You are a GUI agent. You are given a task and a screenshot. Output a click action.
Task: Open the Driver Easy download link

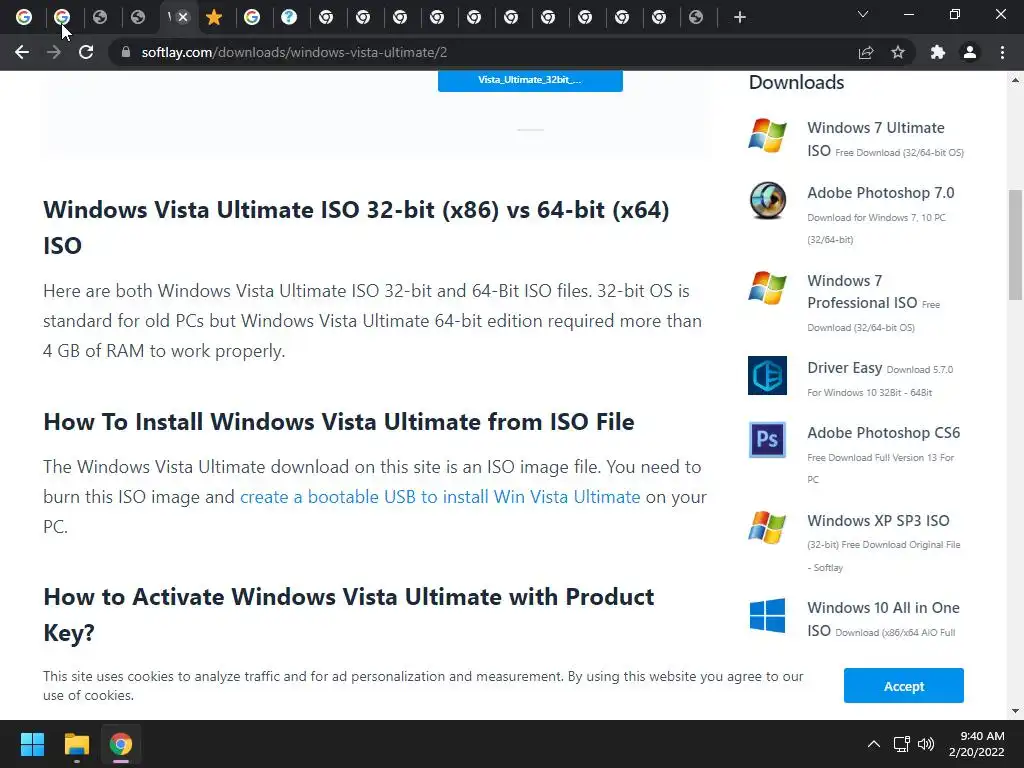pyautogui.click(x=880, y=379)
